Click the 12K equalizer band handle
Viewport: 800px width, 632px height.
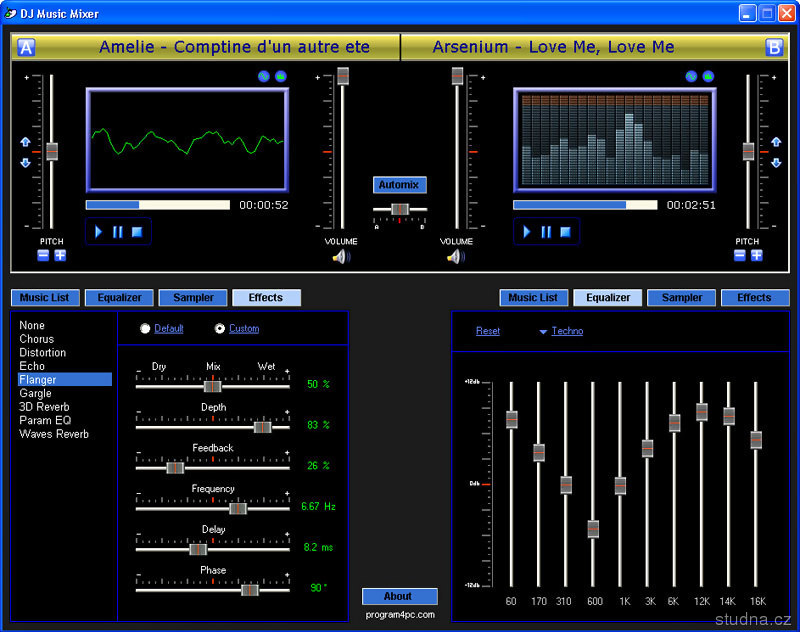[702, 412]
